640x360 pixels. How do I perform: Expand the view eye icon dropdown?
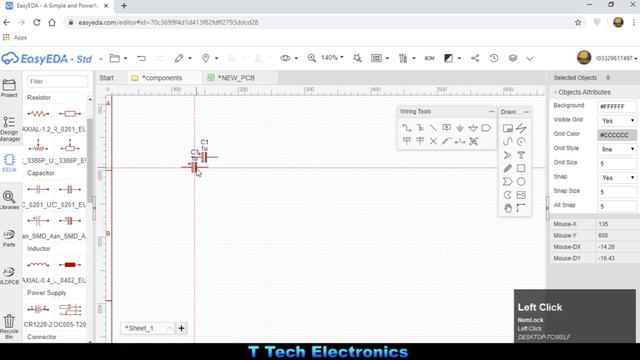point(296,59)
